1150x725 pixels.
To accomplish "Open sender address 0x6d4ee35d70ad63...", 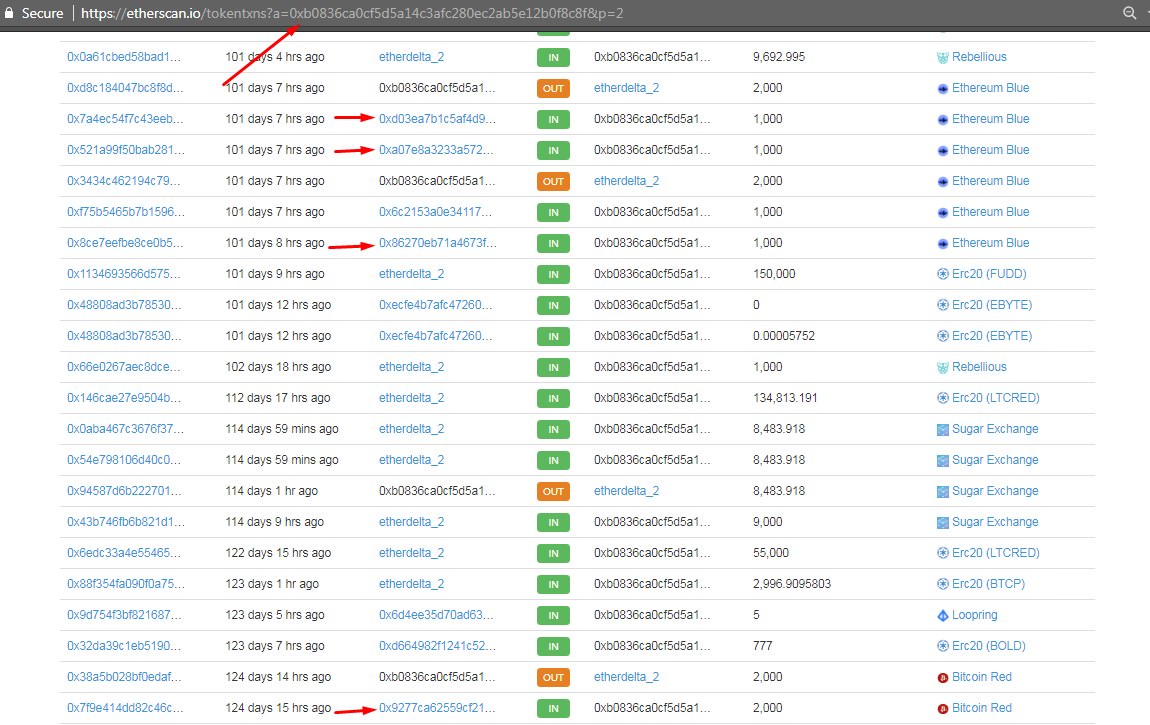I will coord(436,615).
